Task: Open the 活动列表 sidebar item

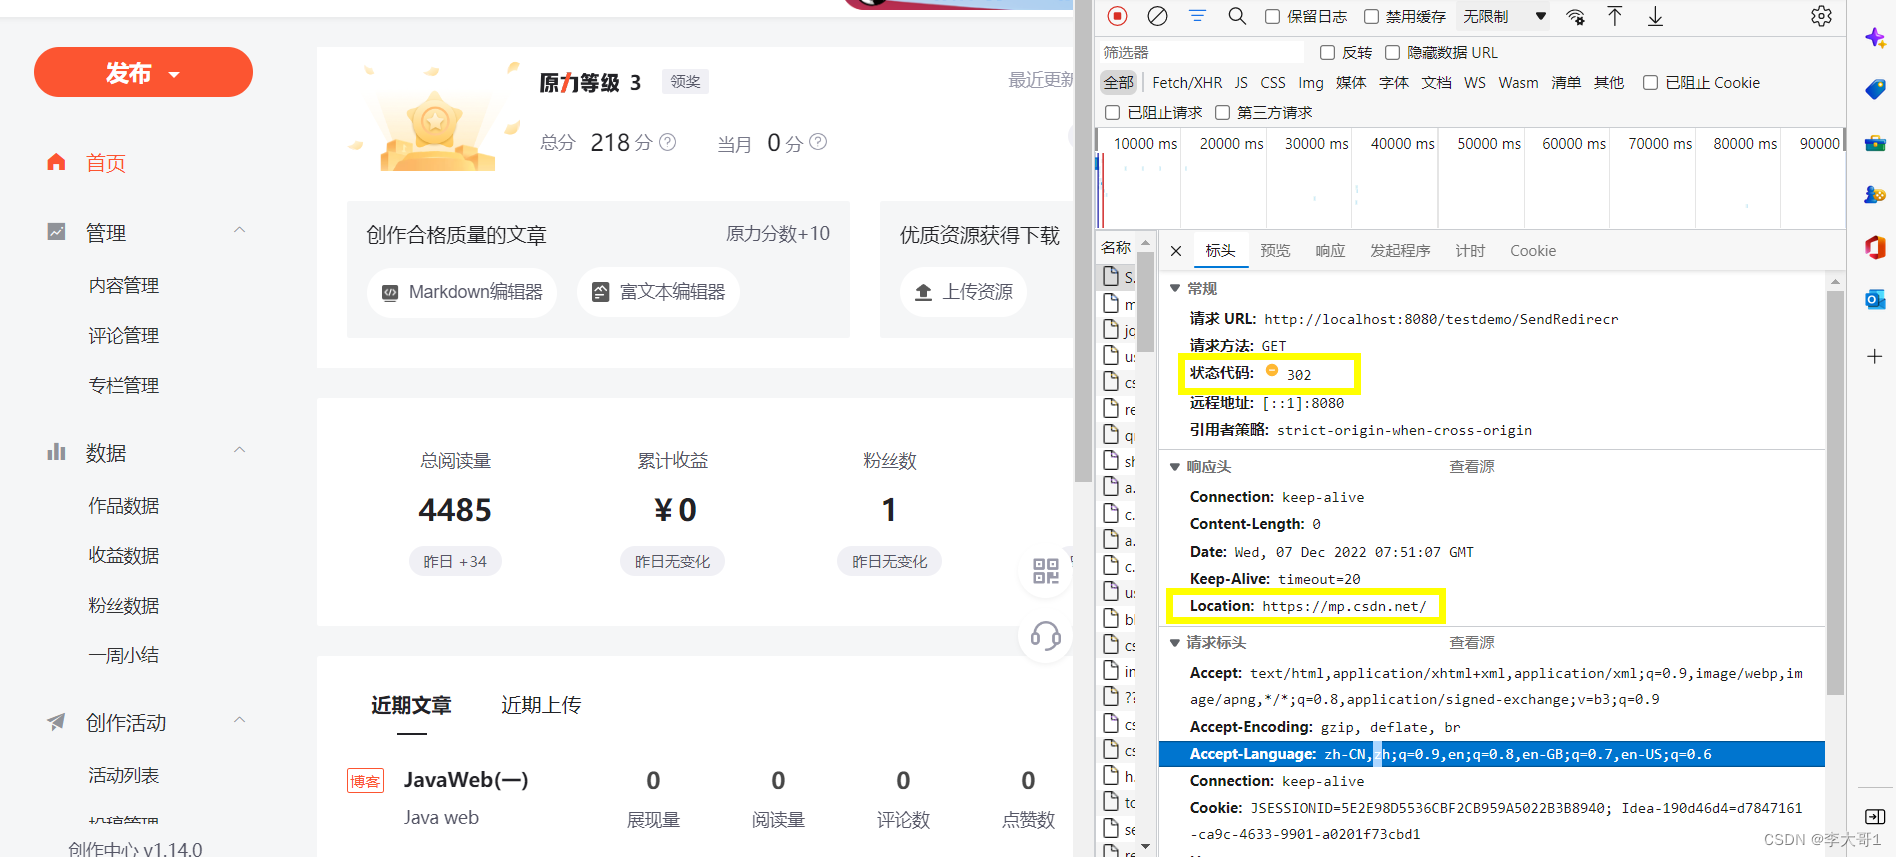Action: tap(124, 776)
